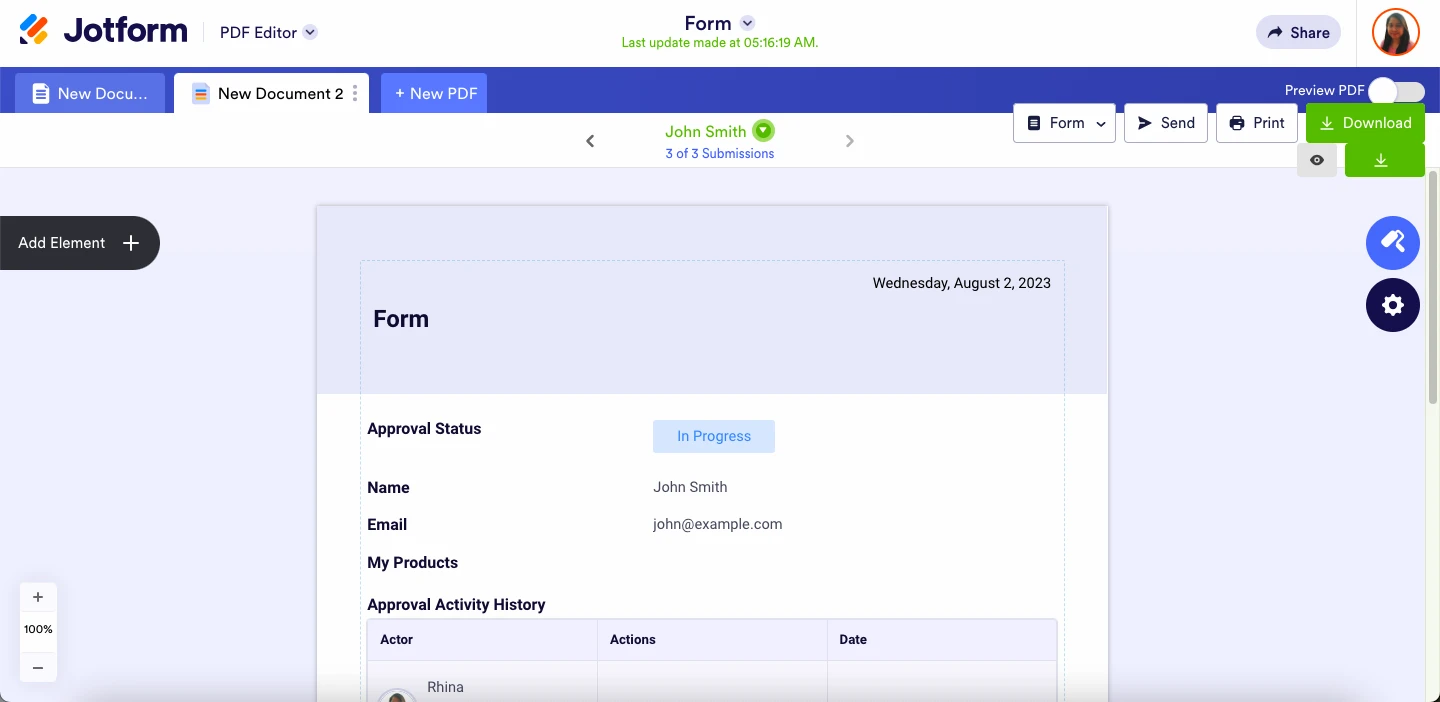Click the Share button
Viewport: 1440px width, 702px height.
(x=1297, y=32)
